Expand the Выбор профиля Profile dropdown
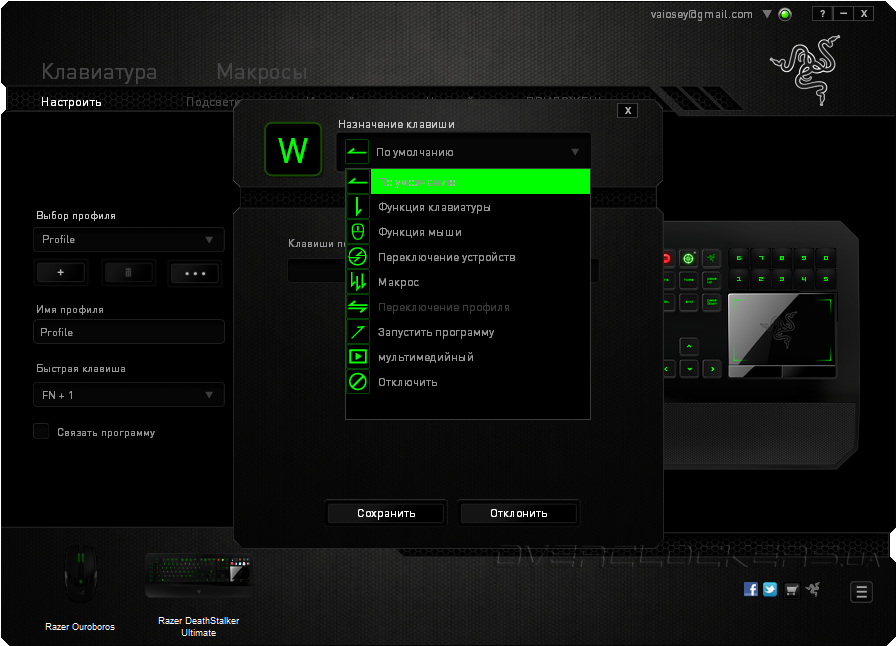Screen dimensions: 896x646 tap(129, 240)
